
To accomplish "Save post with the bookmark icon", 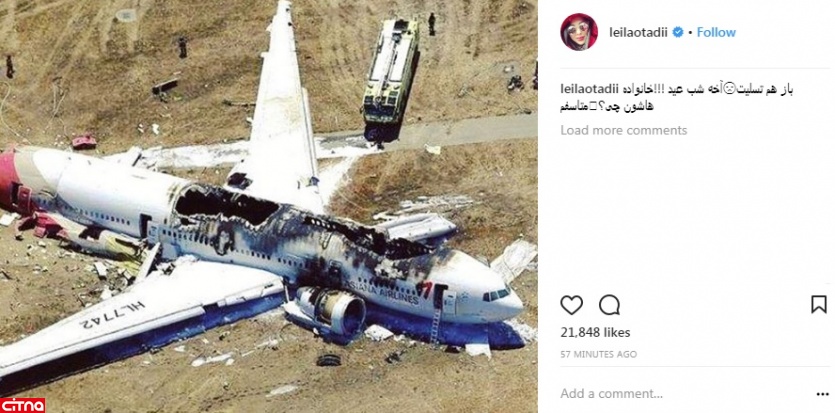I will coord(818,304).
